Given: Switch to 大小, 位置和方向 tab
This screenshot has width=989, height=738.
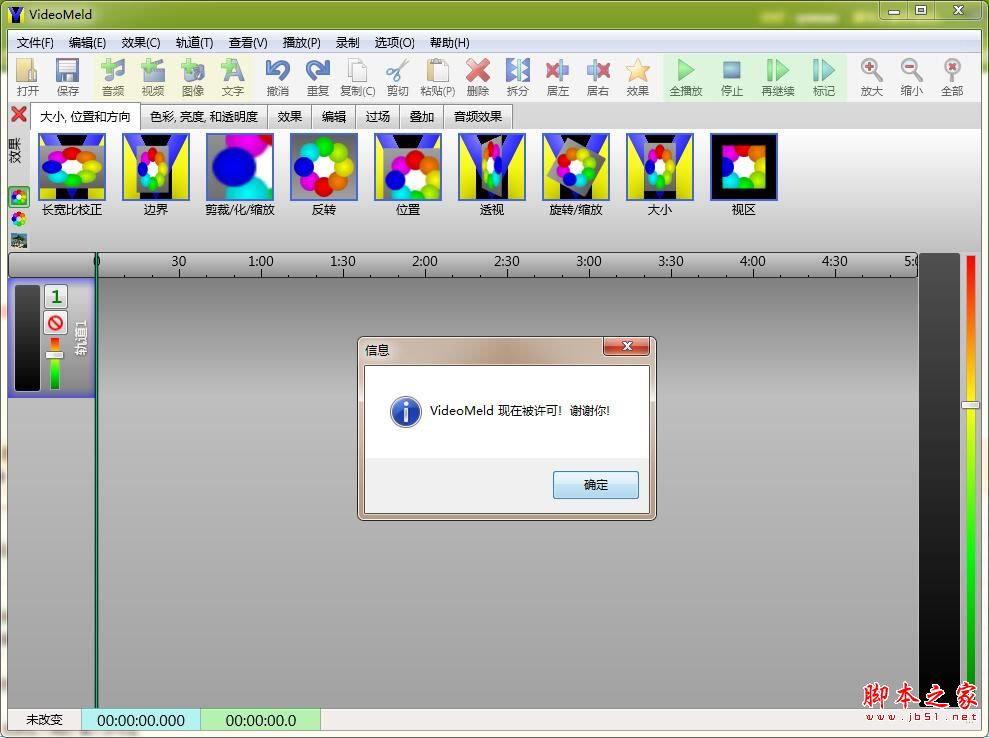Looking at the screenshot, I should click(x=85, y=117).
